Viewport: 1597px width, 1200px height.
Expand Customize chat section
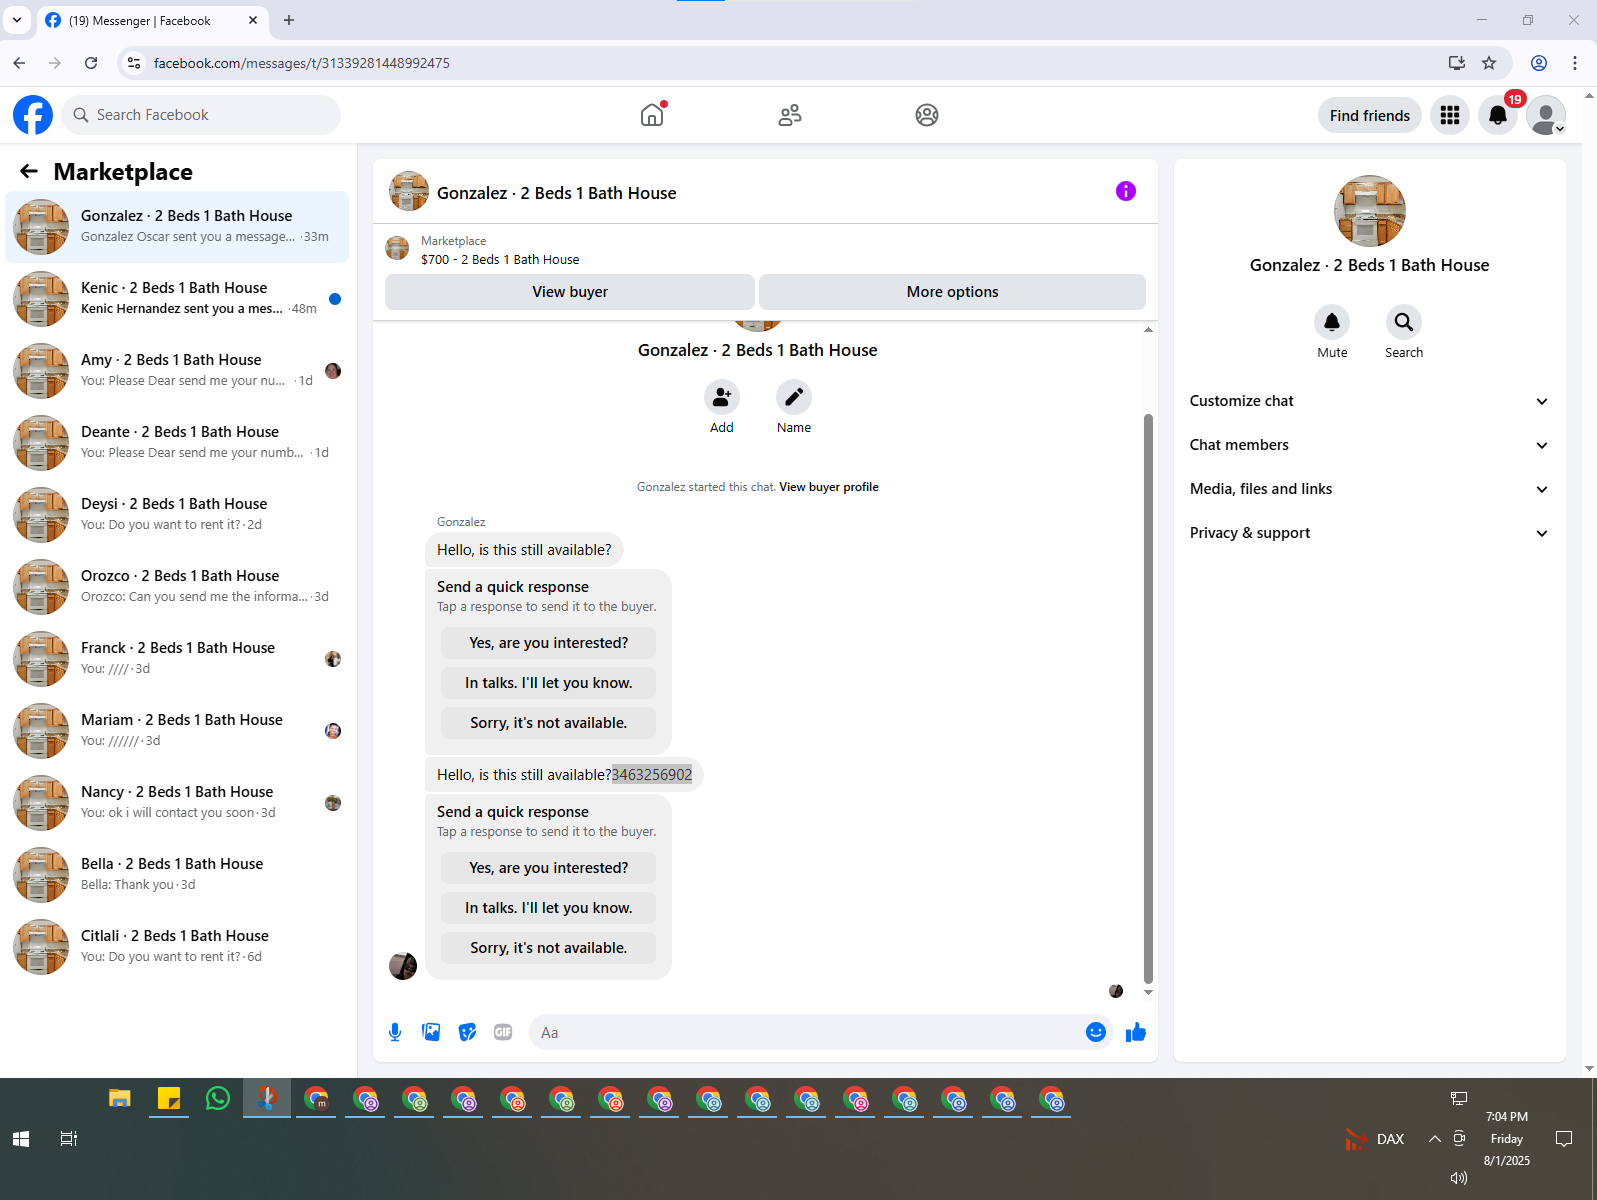point(1369,401)
